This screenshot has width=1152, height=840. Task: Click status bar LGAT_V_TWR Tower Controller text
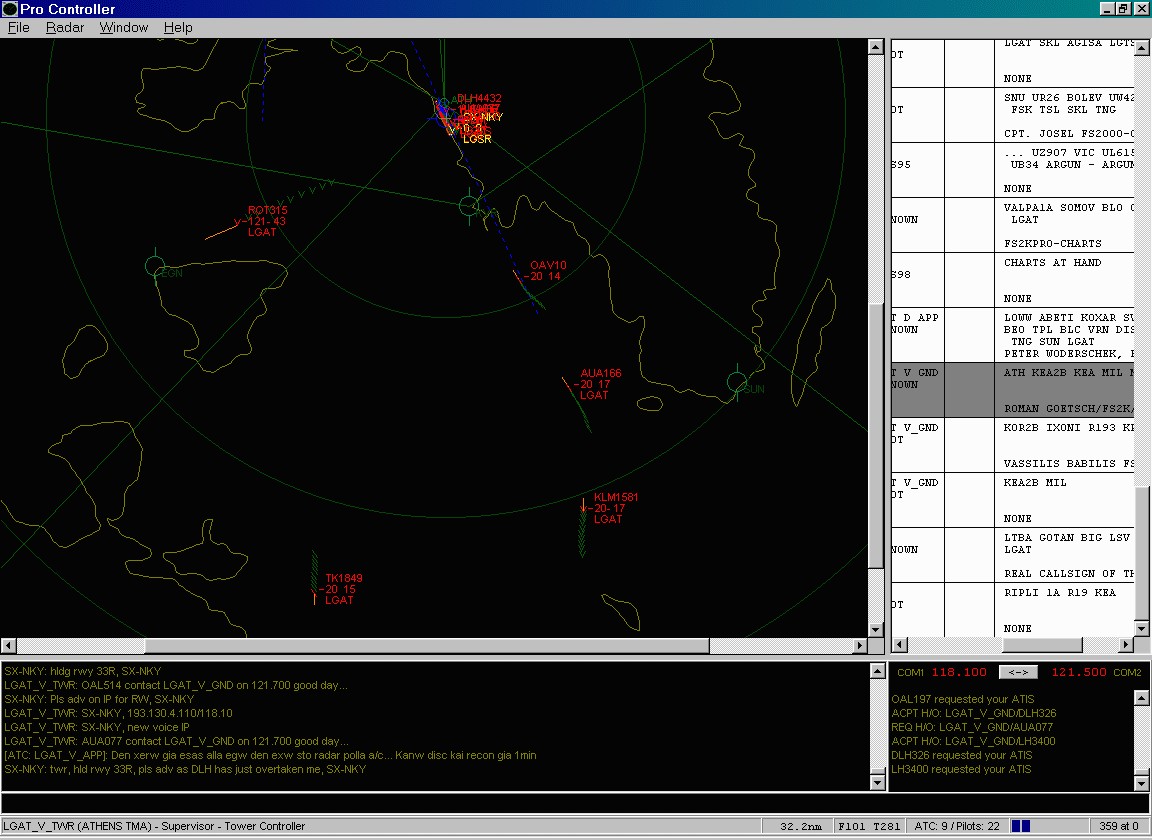pos(154,826)
